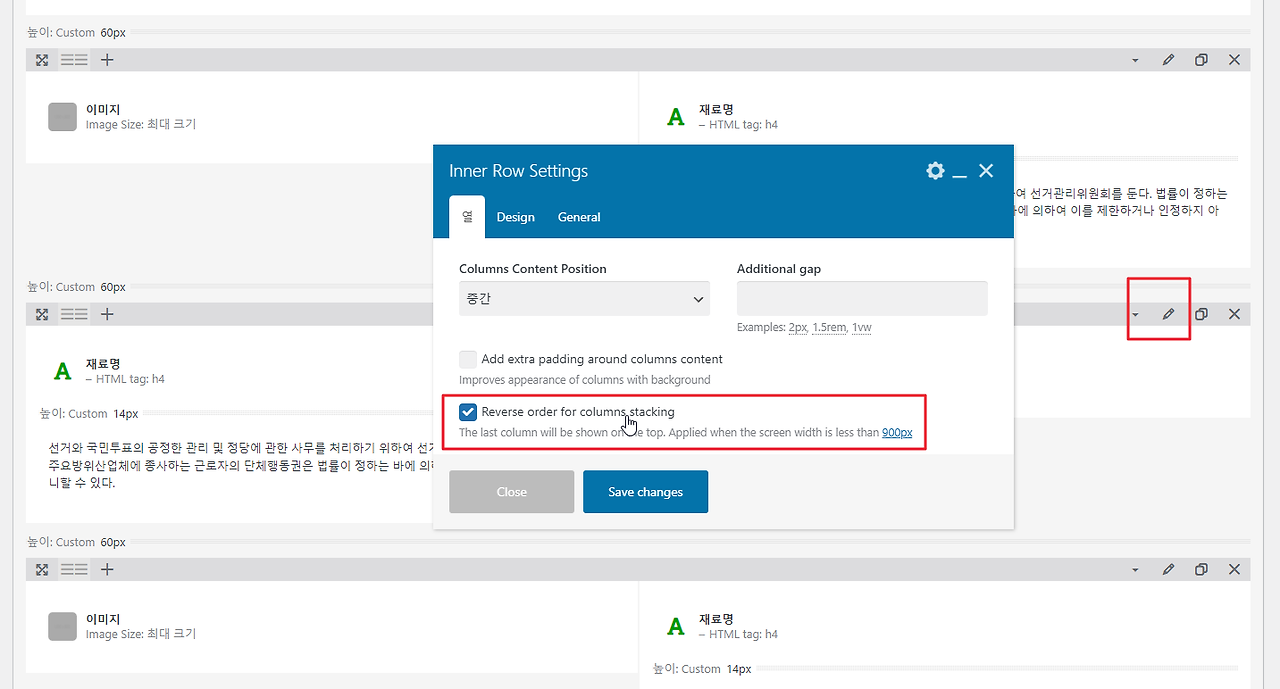
Task: Toggle bottommost inner row collapse arrow
Action: click(1135, 569)
